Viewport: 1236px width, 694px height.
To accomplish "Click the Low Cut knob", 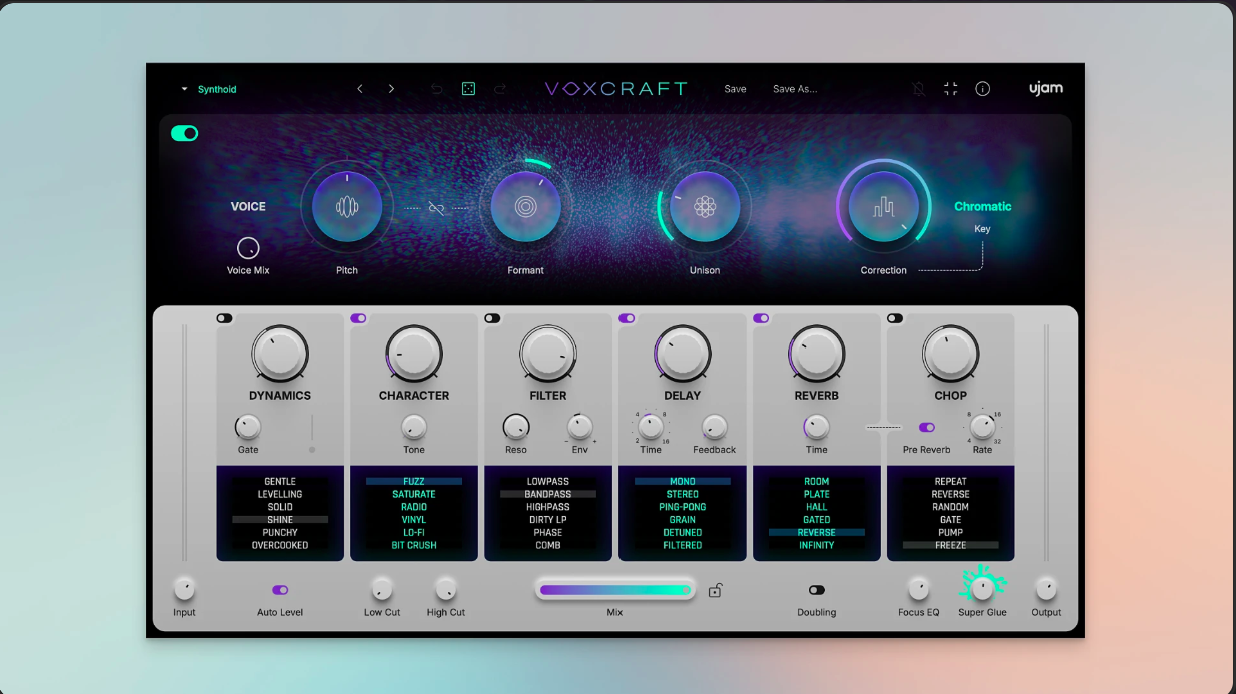I will tap(382, 588).
